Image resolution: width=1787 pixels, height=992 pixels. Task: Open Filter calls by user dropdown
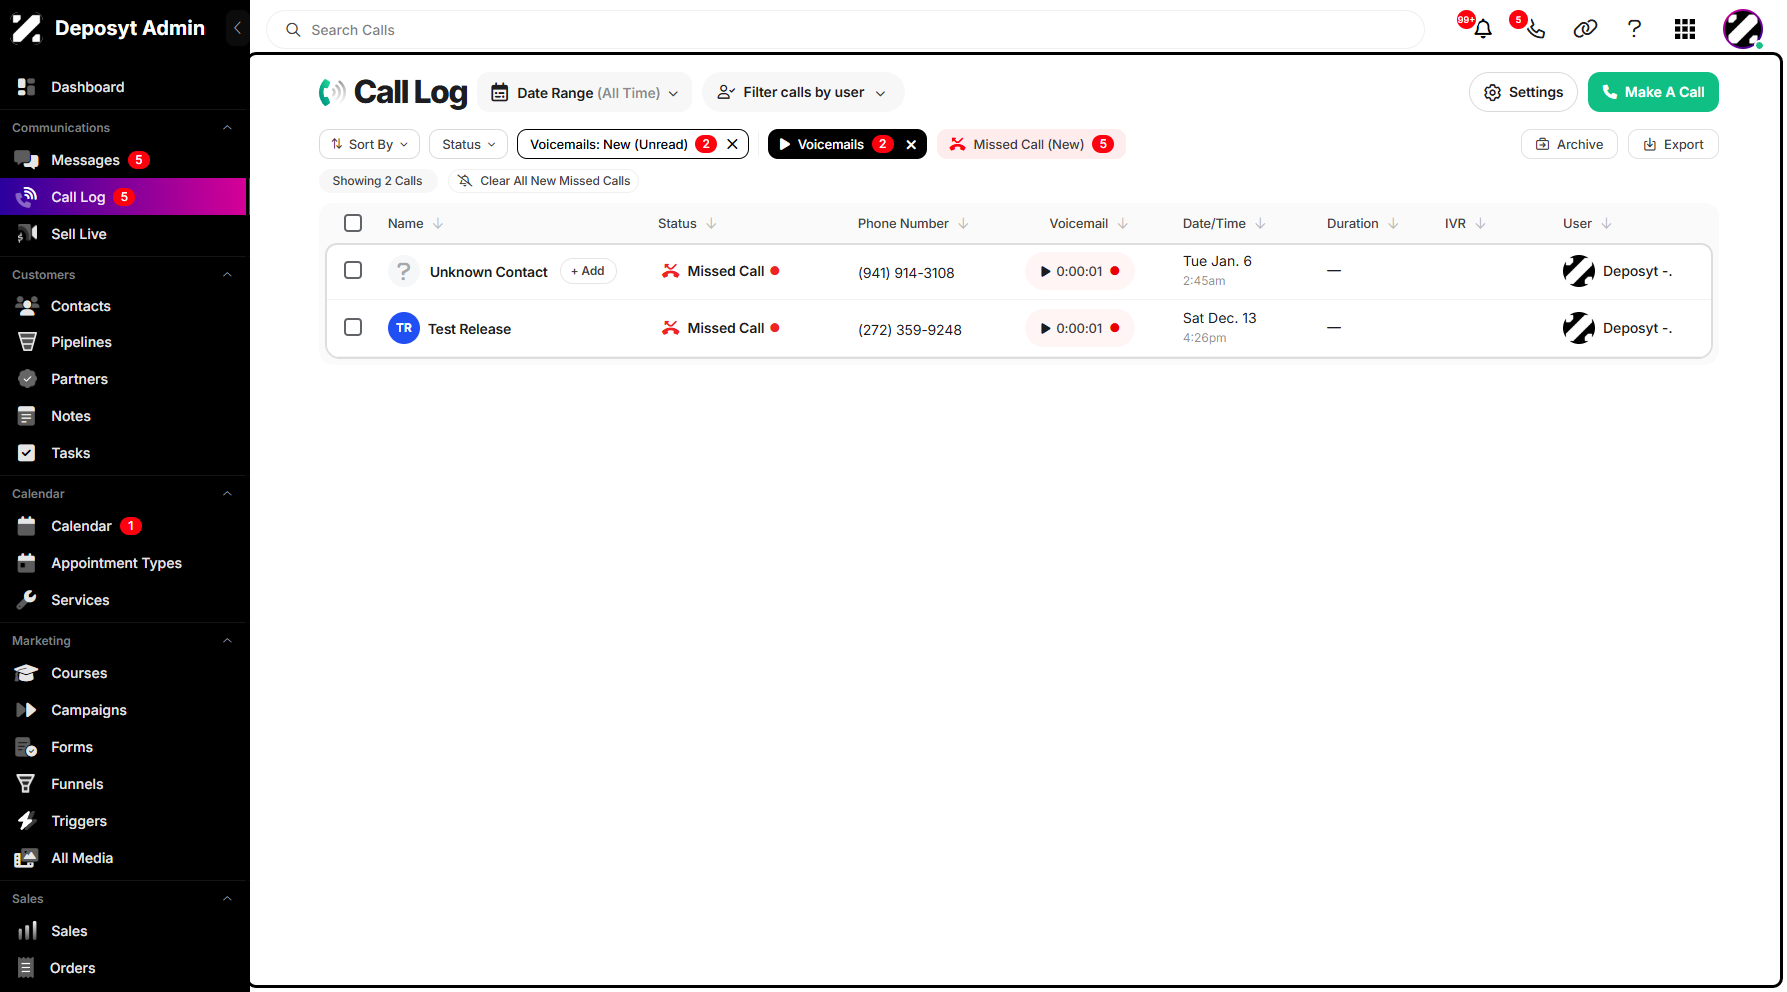pyautogui.click(x=803, y=92)
